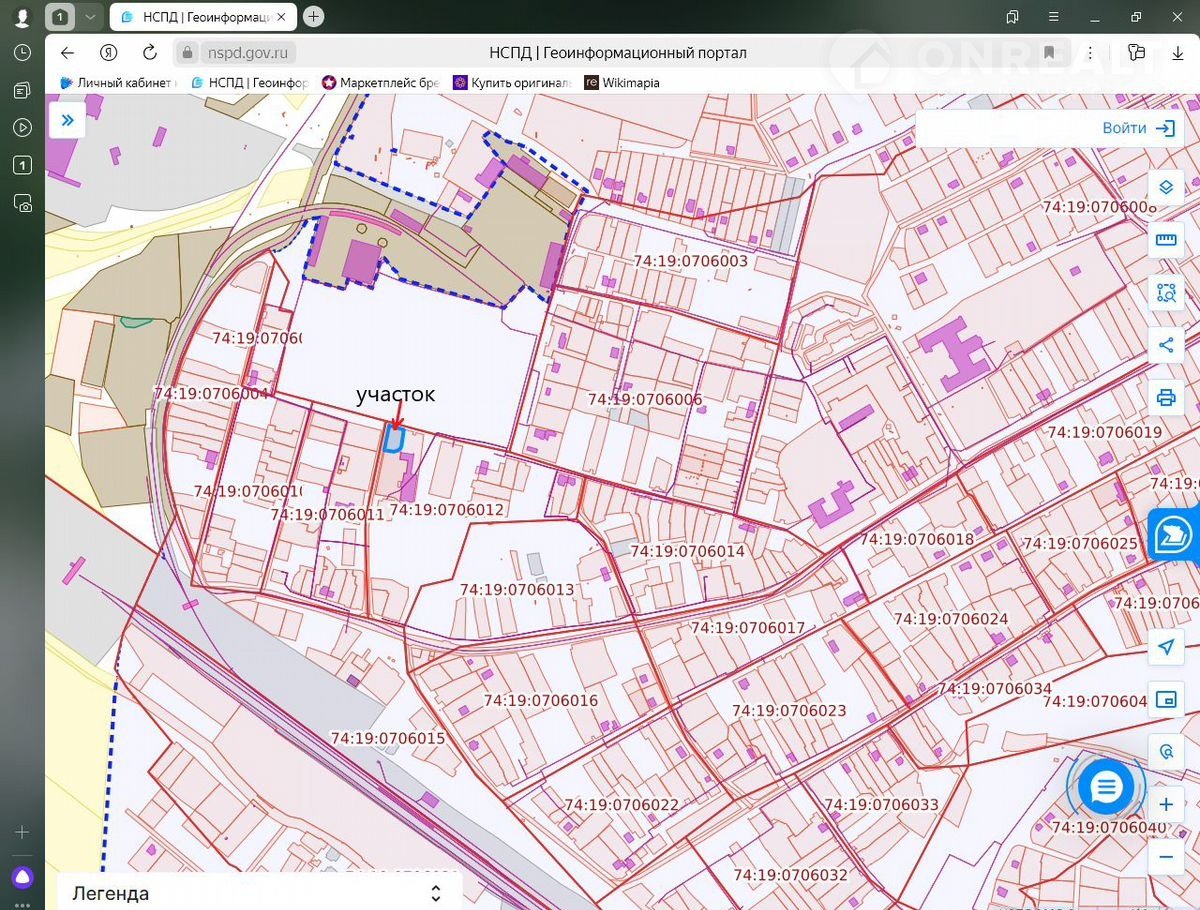Locate my position on the map

pos(1165,647)
